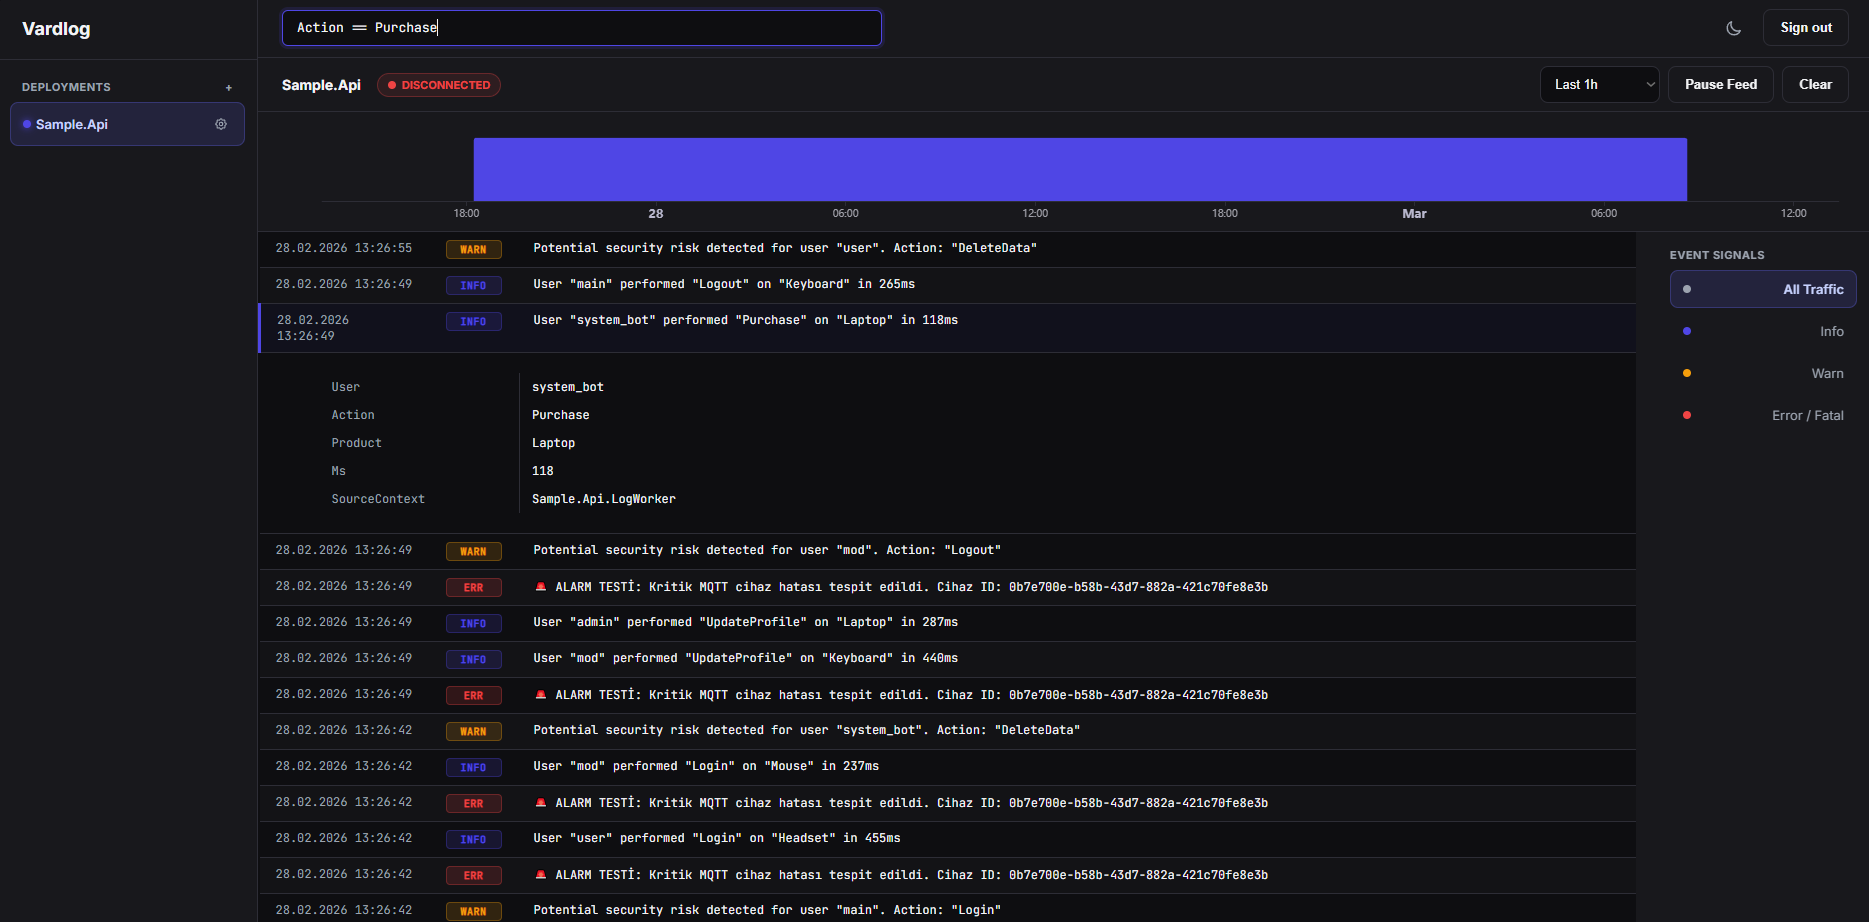Add a new deployment with plus icon
This screenshot has height=922, width=1869.
point(228,88)
